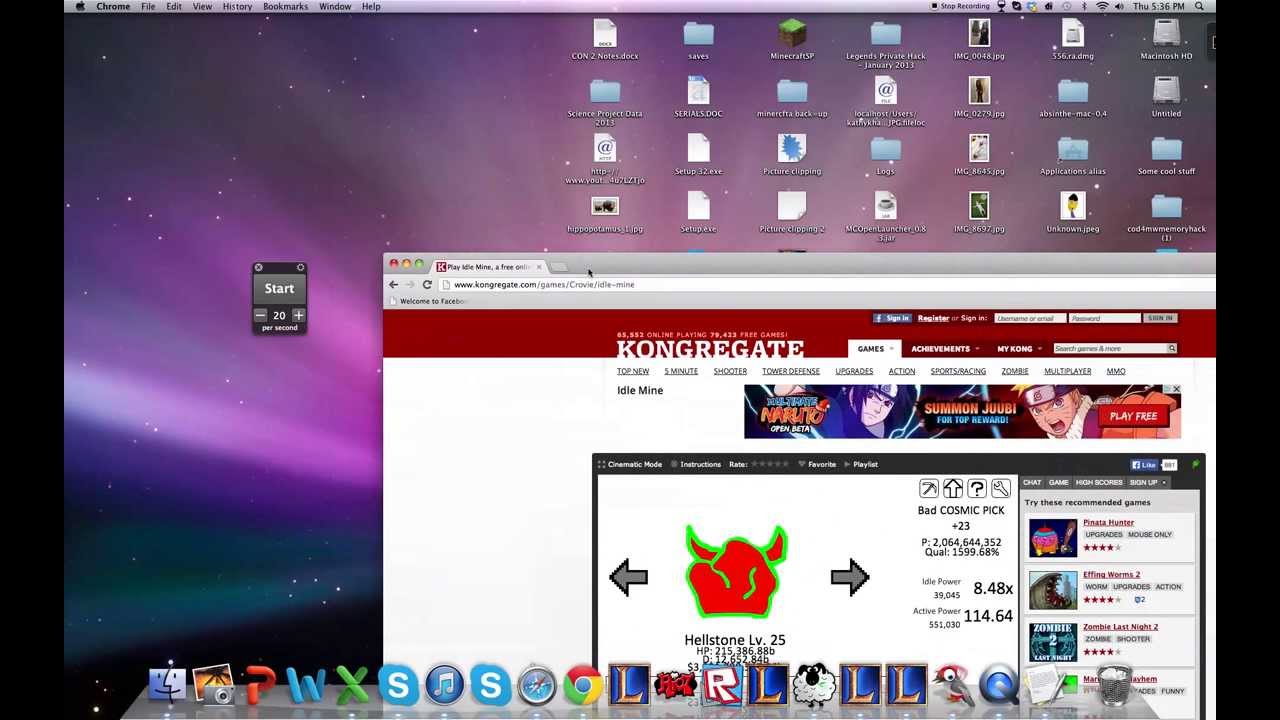Open the pickaxe menu icon in Idle Mine
Screen dimensions: 1280x720
tap(928, 488)
